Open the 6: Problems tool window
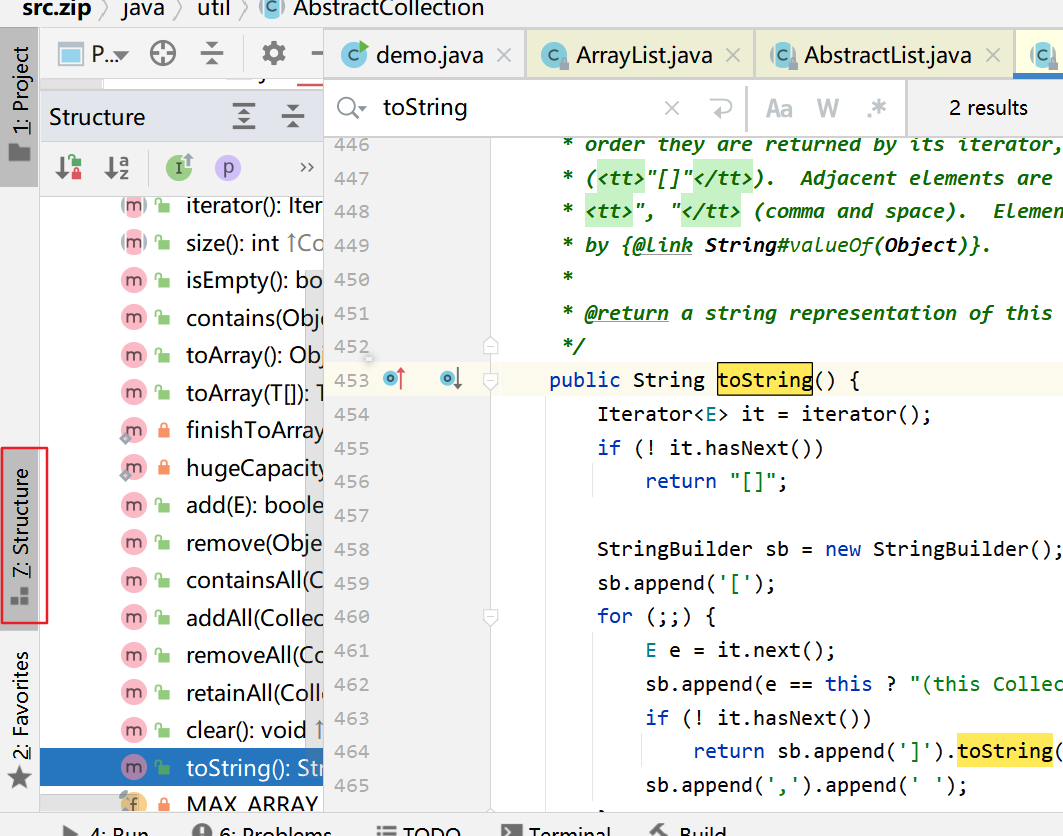1063x836 pixels. tap(262, 830)
